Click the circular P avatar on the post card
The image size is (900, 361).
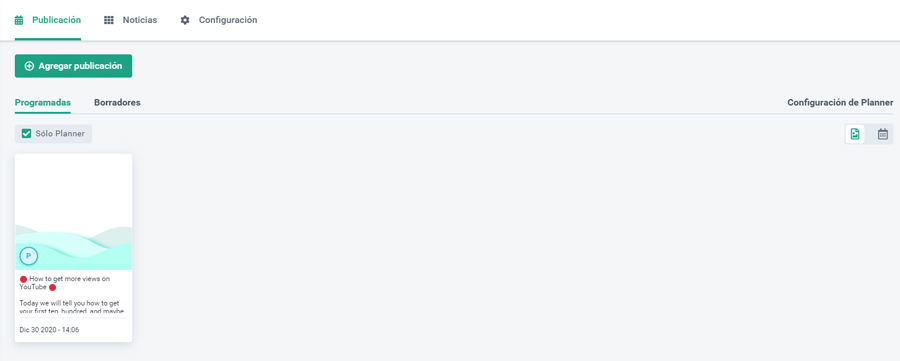(x=28, y=255)
